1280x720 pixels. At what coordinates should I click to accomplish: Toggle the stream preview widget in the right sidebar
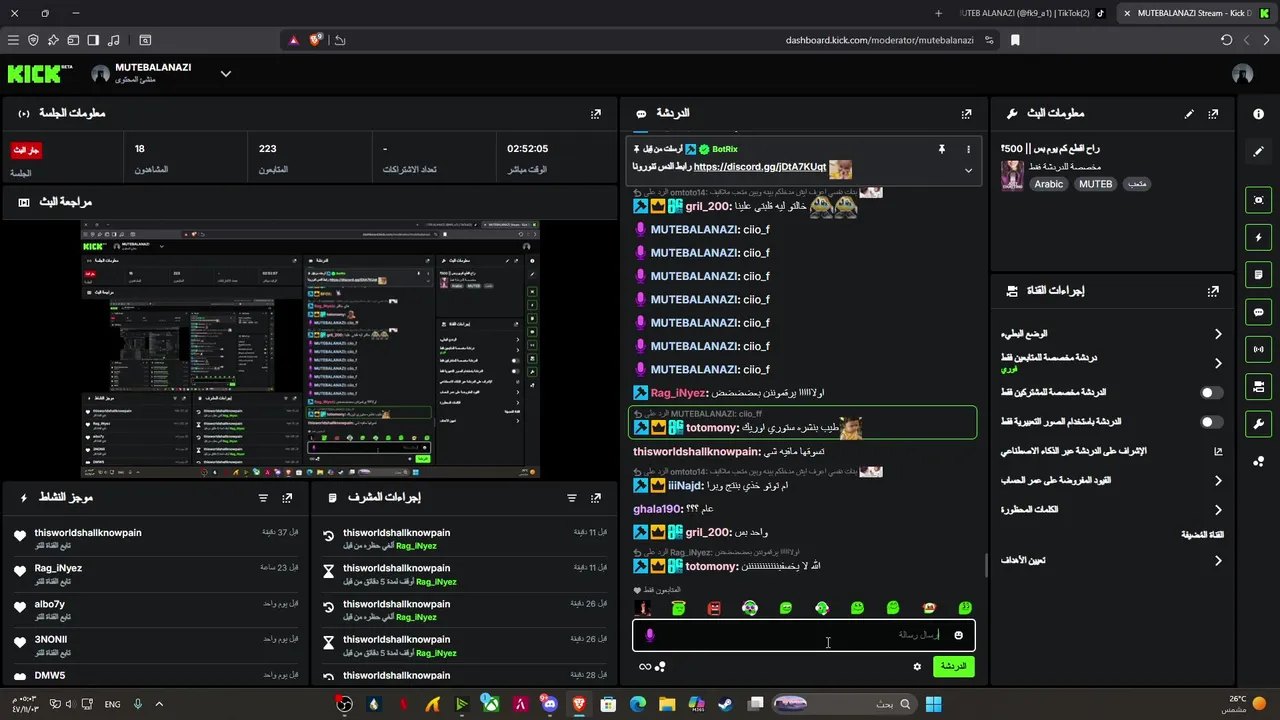click(1259, 200)
